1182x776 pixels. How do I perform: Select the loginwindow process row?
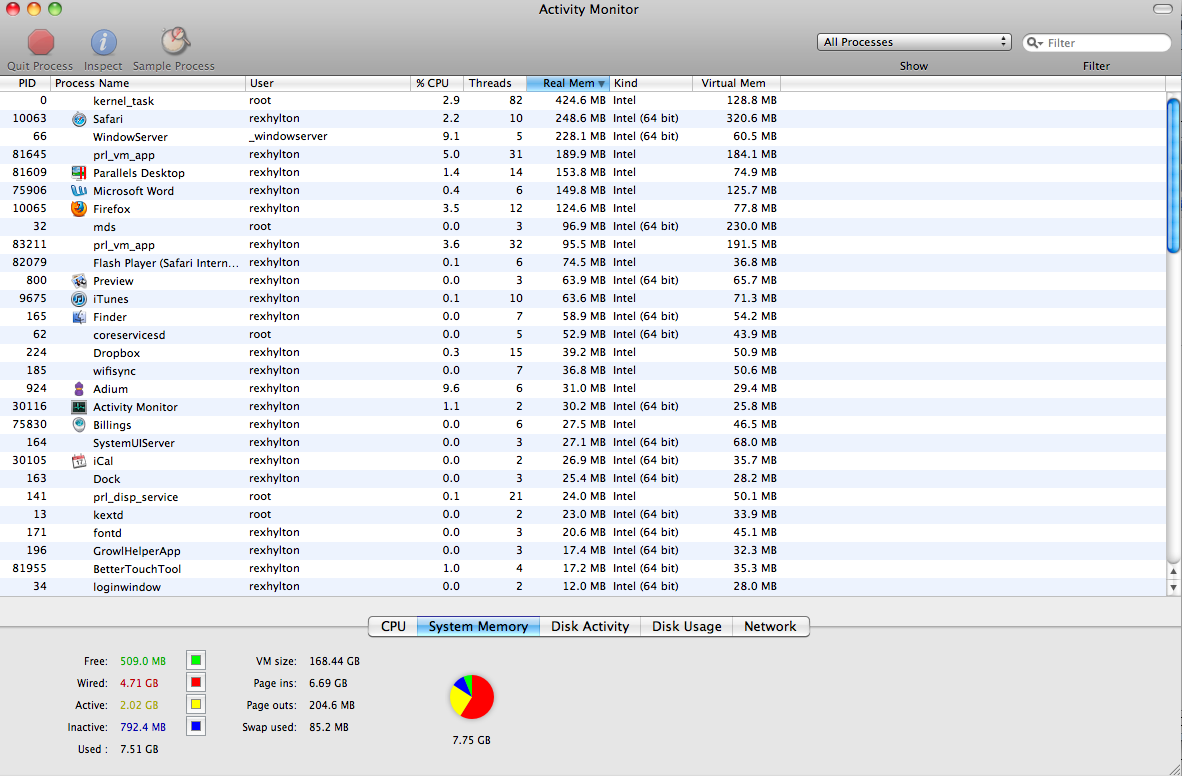coord(583,586)
